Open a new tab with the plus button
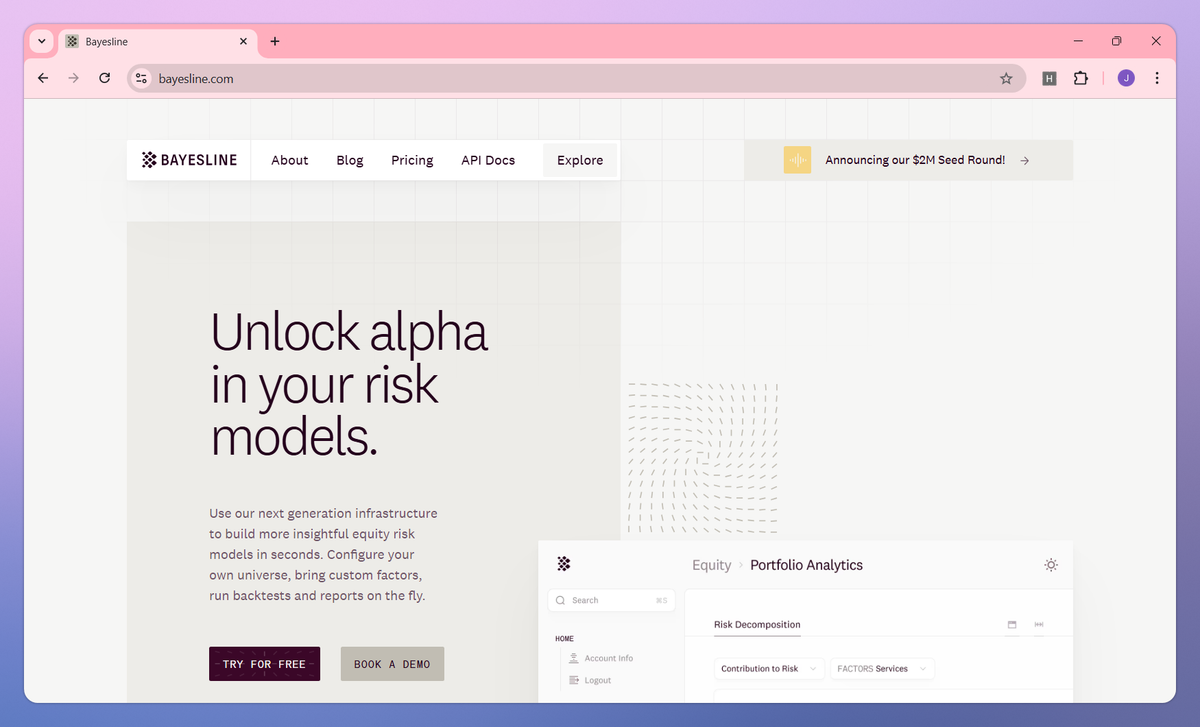This screenshot has height=727, width=1200. 275,42
